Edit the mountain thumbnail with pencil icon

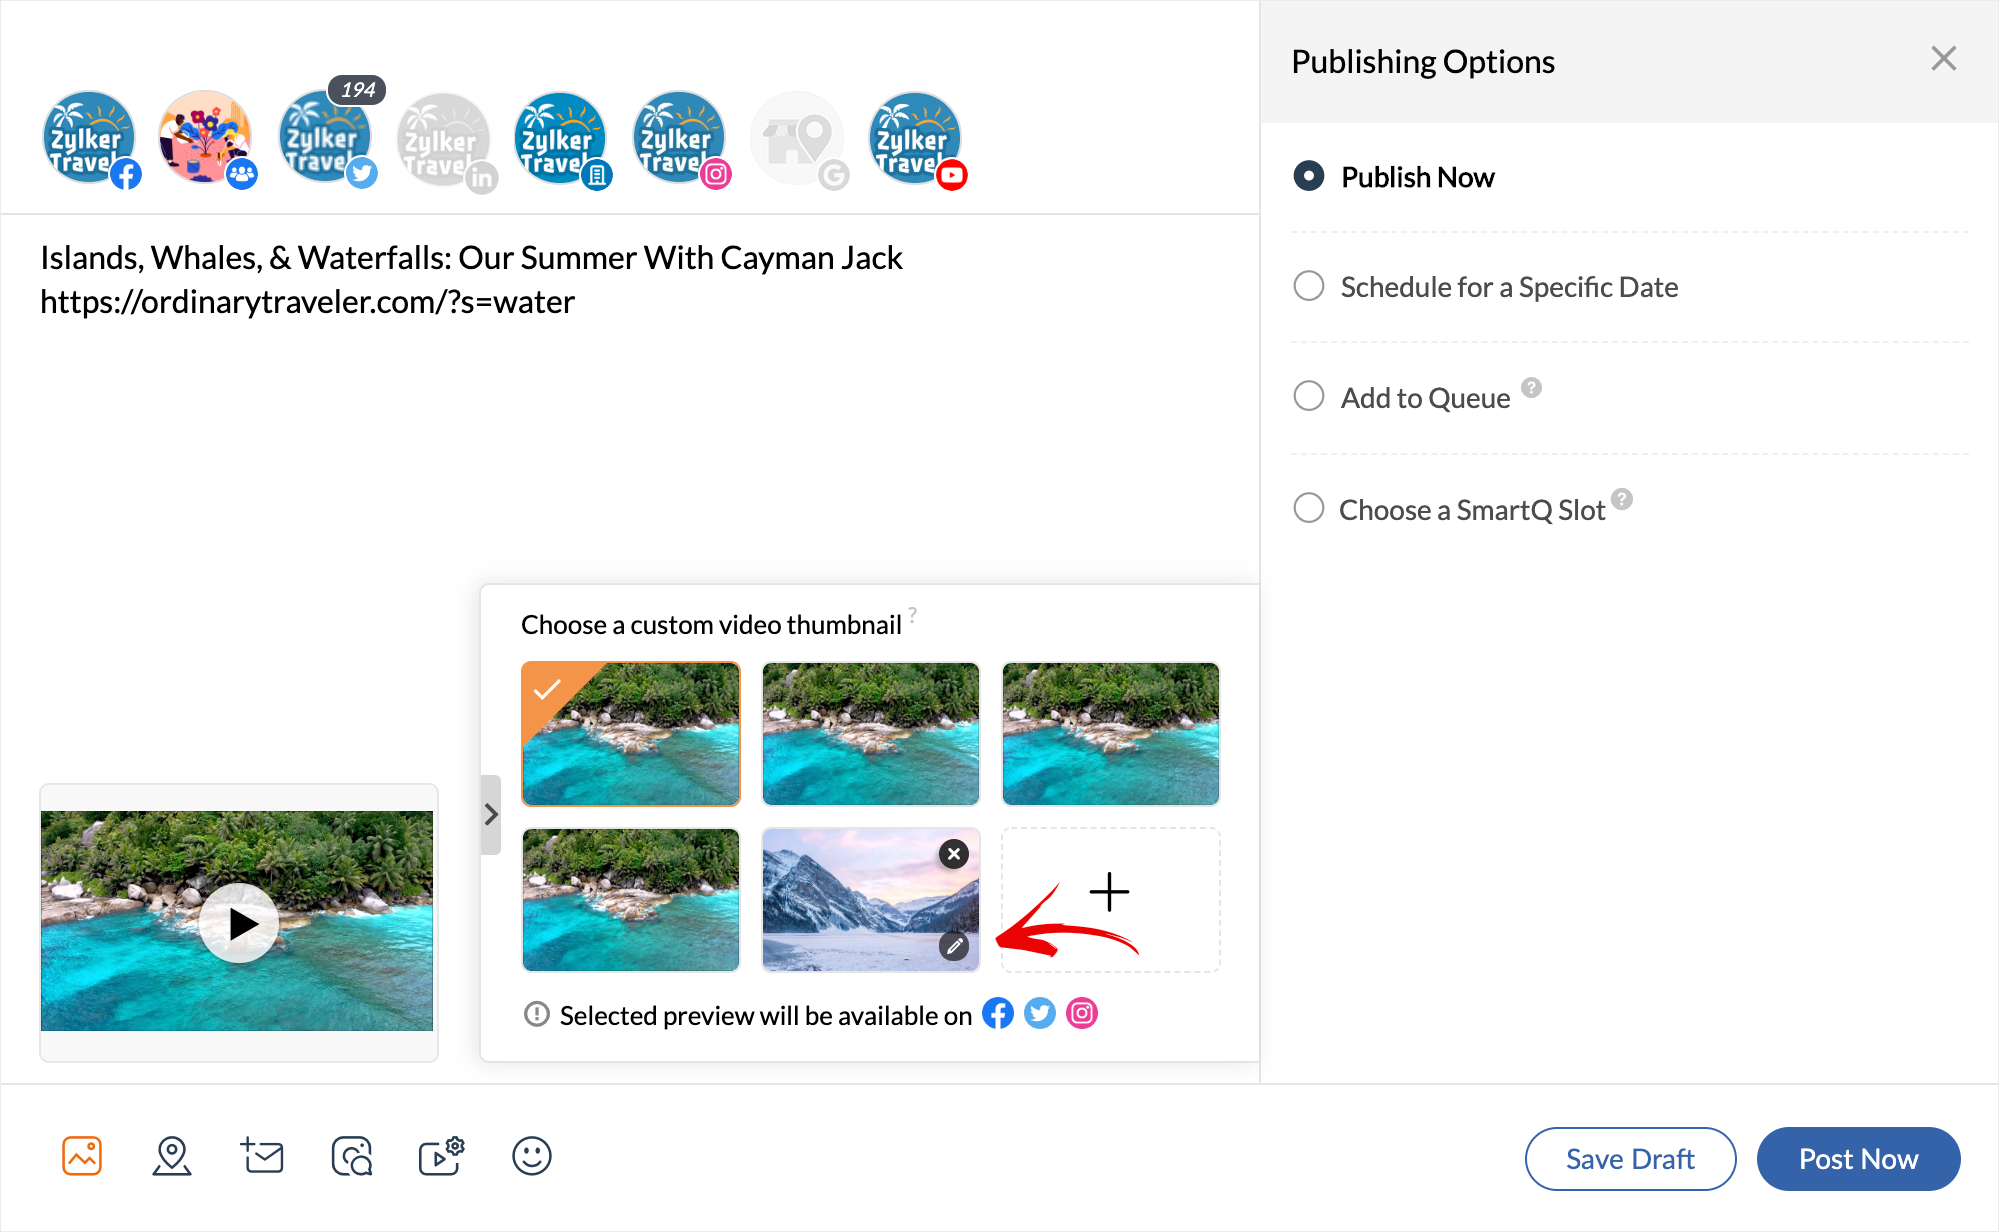(x=954, y=946)
